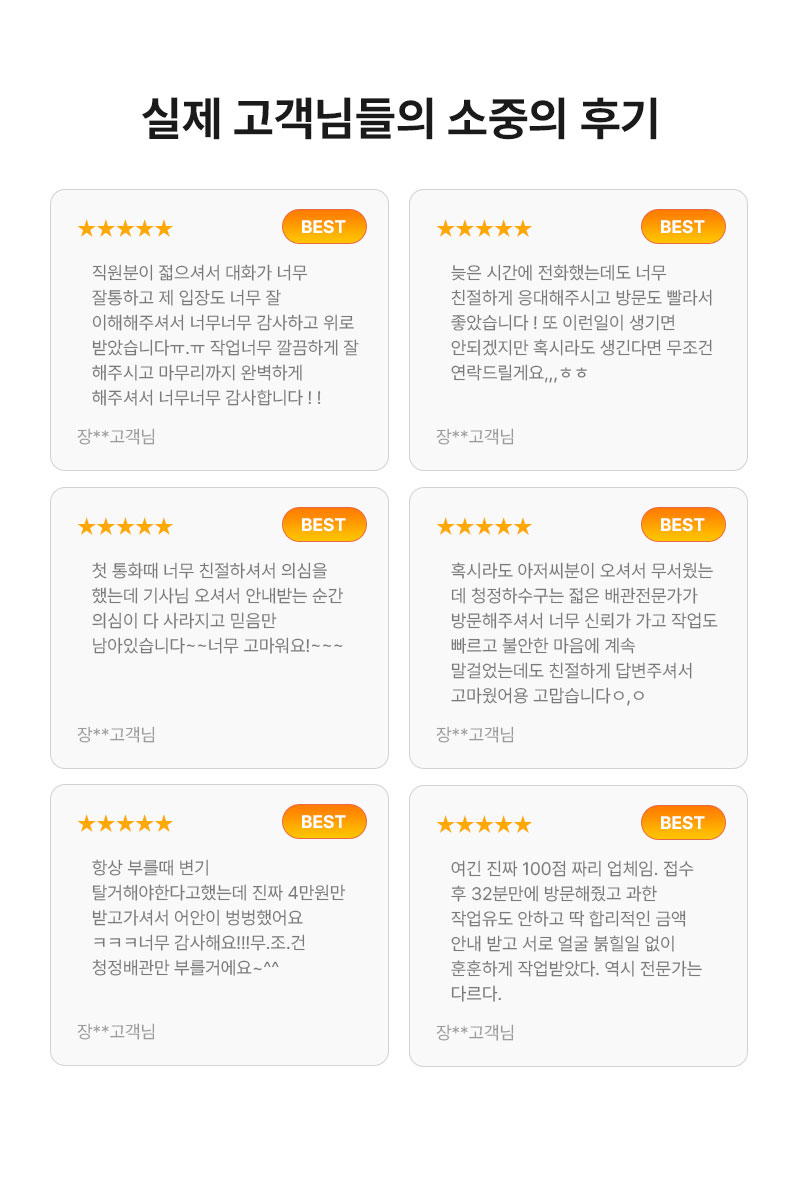The width and height of the screenshot is (800, 1183).
Task: Click the BEST badge on the '직원분이 젊으셔서' review
Action: click(x=324, y=227)
